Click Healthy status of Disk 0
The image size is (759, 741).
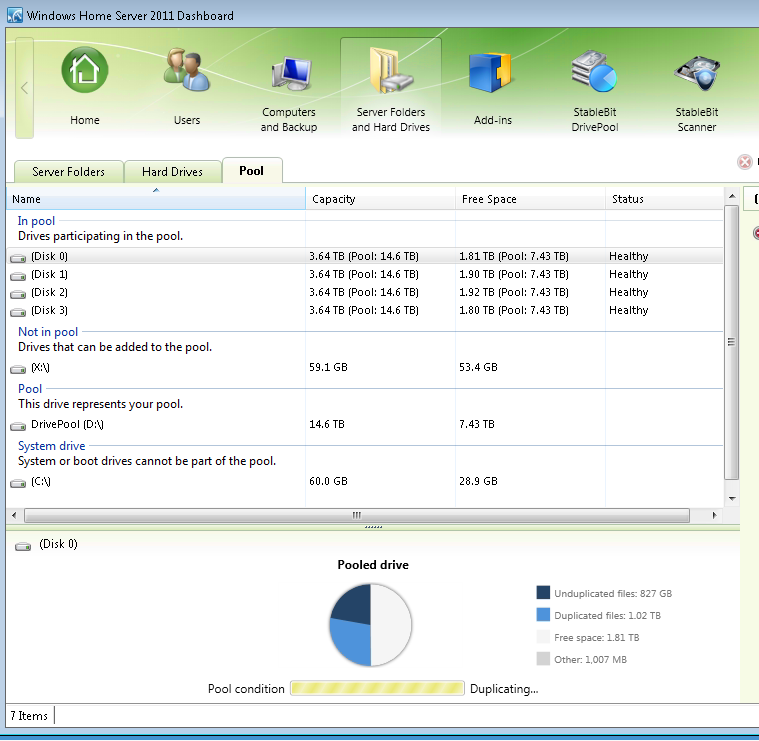(628, 257)
